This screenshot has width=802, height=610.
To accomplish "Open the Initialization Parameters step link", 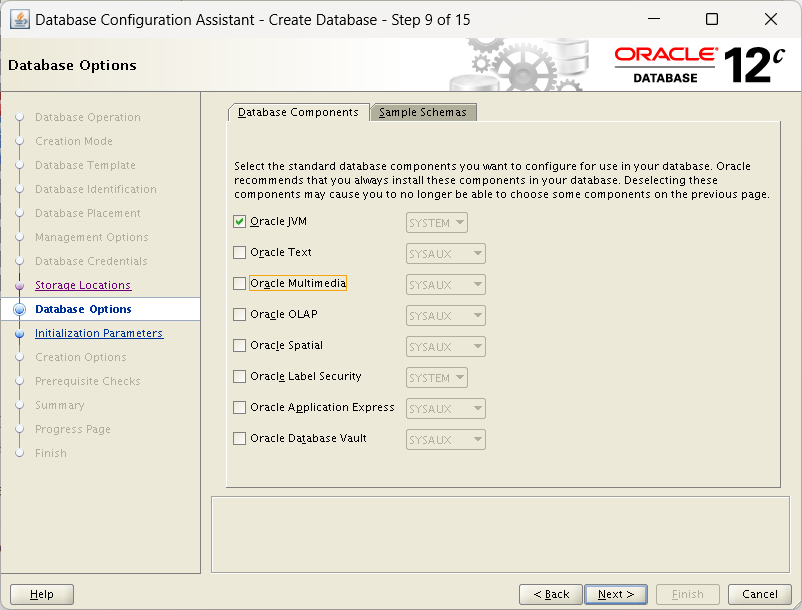I will (99, 333).
